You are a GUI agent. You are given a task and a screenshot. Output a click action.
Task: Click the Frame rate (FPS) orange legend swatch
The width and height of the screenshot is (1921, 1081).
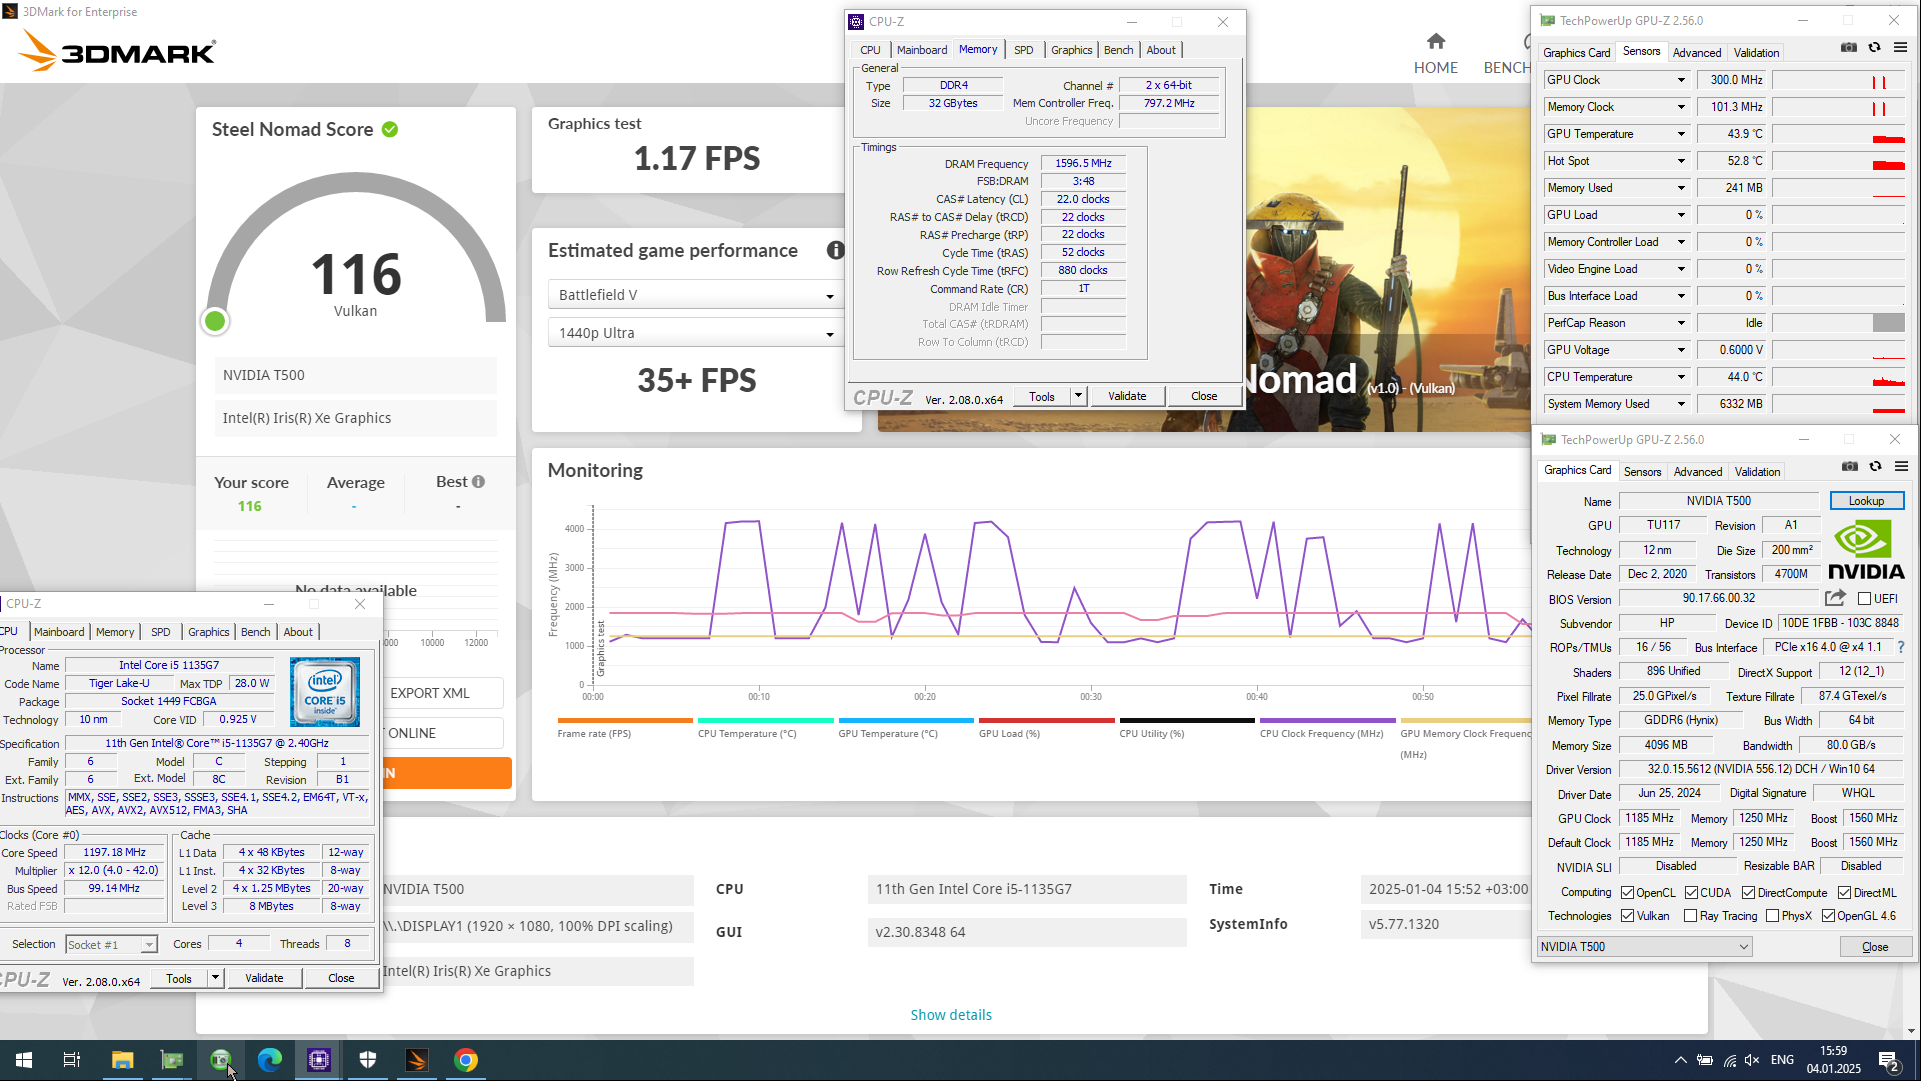coord(625,720)
